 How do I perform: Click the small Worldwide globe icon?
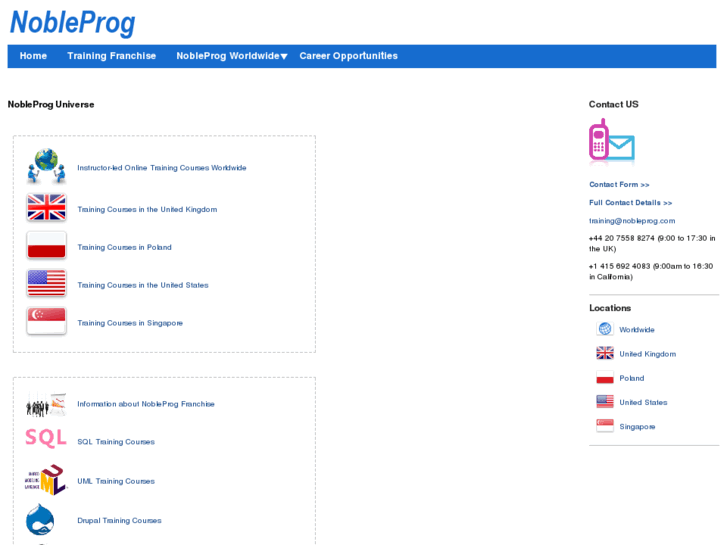[605, 329]
